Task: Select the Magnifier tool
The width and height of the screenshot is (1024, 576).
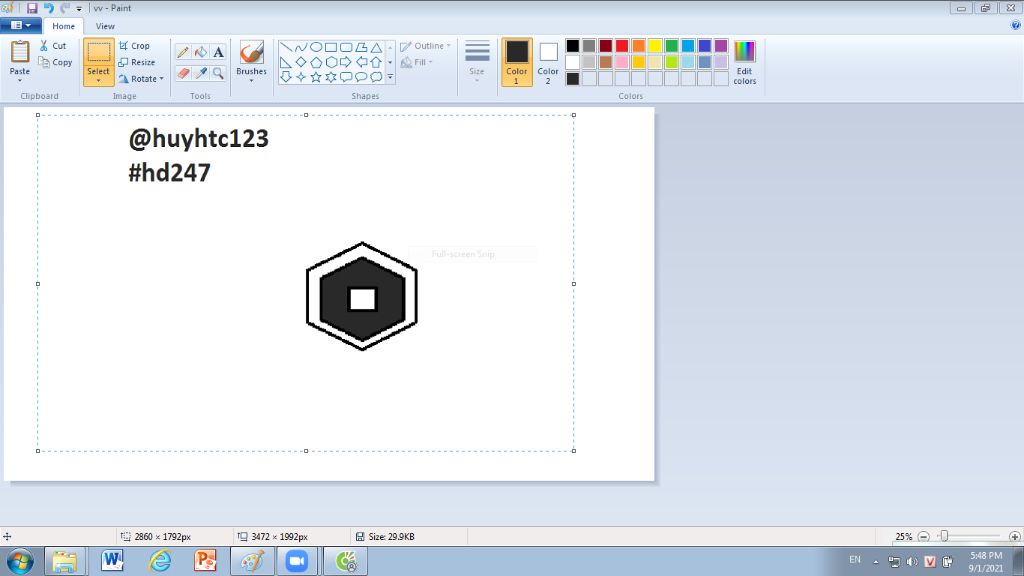Action: pyautogui.click(x=218, y=73)
